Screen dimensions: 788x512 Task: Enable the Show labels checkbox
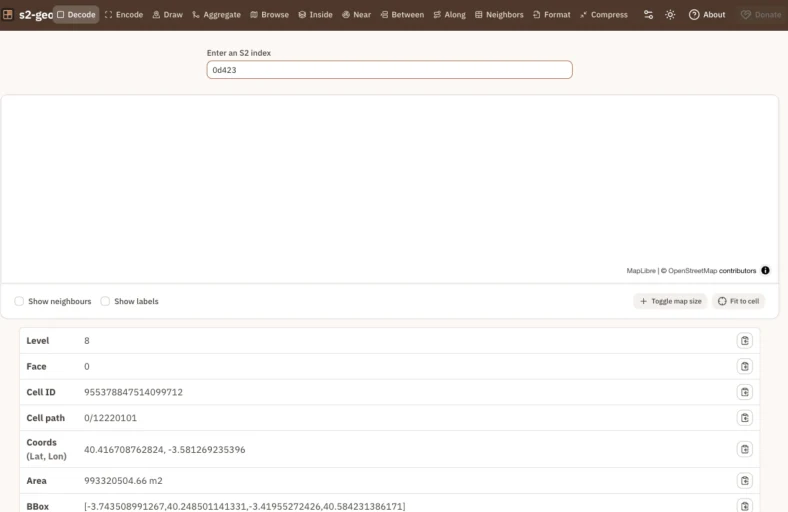pyautogui.click(x=105, y=301)
